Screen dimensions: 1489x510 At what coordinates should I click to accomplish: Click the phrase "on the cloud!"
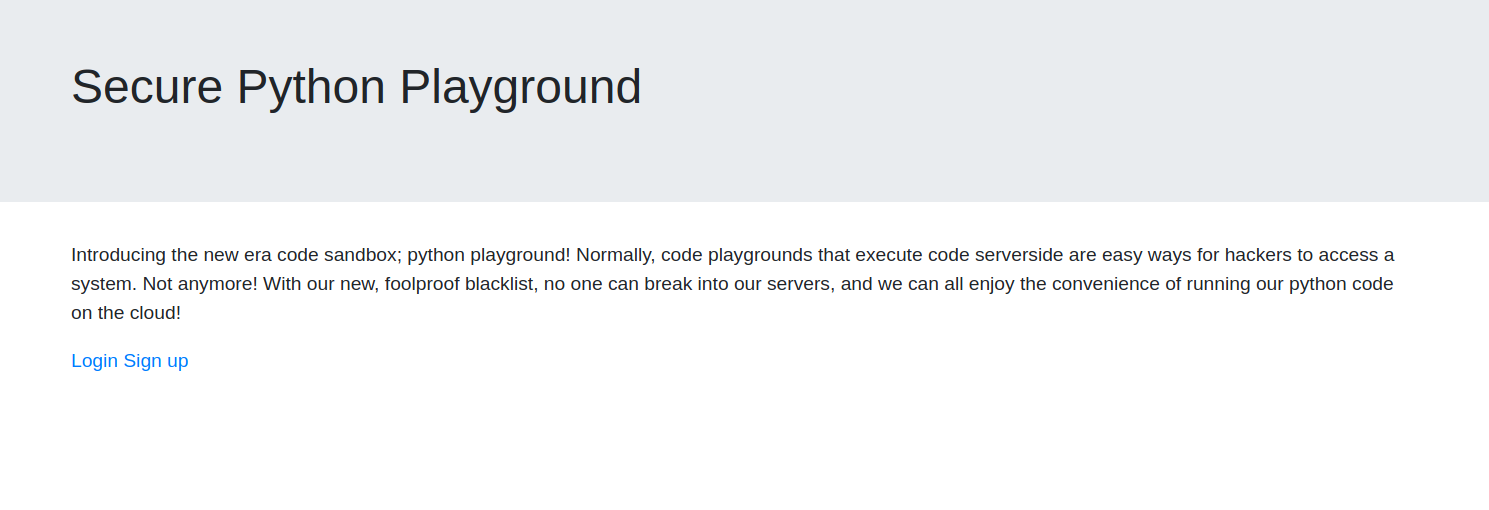pos(126,313)
